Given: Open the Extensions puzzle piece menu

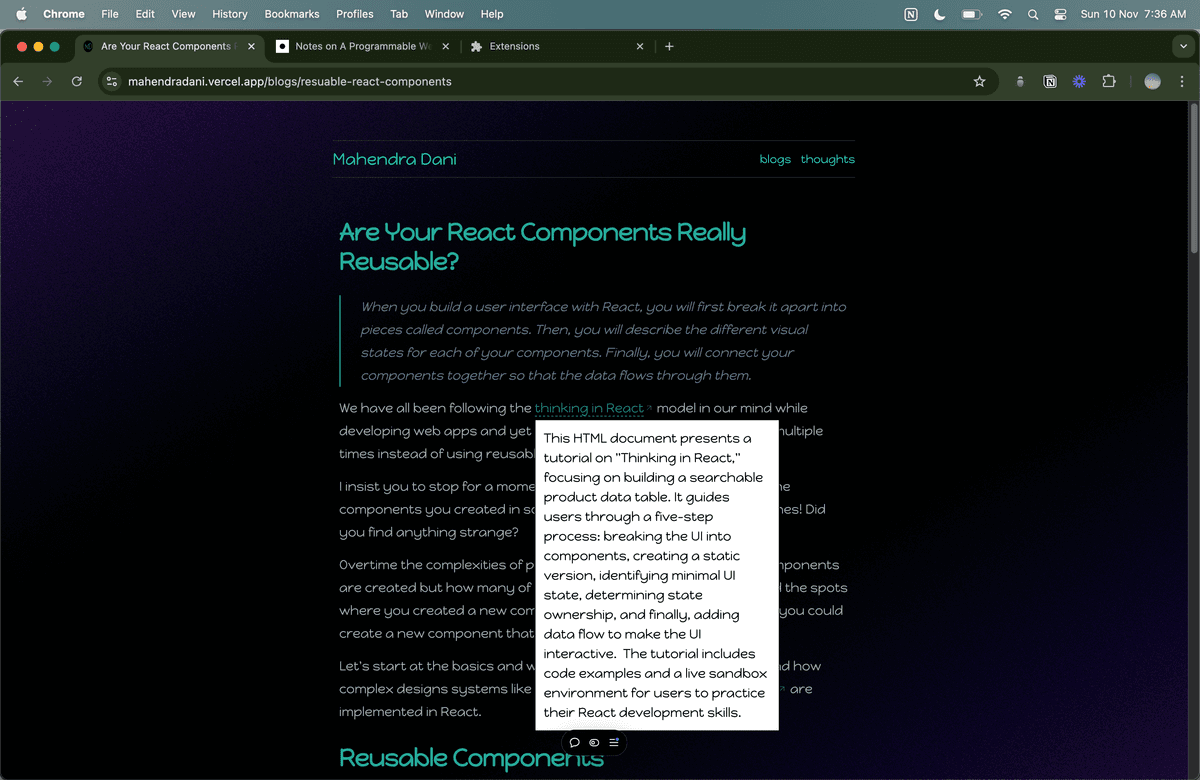Looking at the screenshot, I should pos(1108,82).
